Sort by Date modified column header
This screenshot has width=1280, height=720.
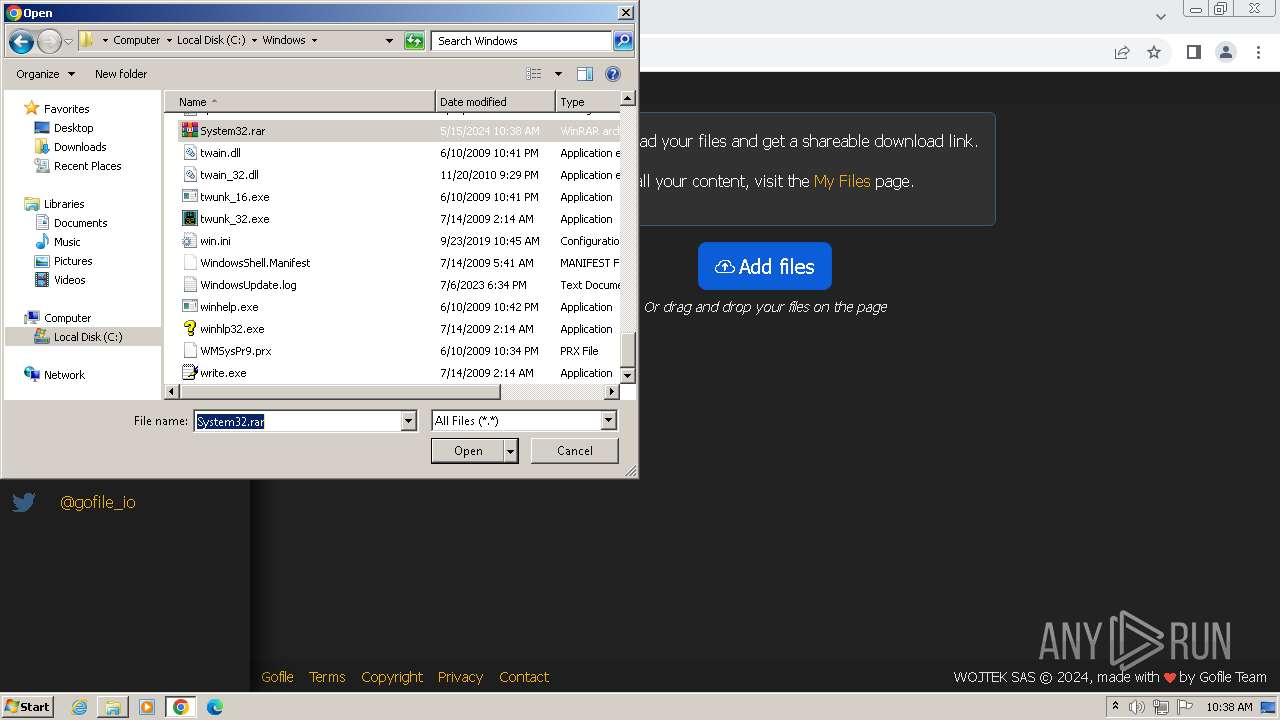pyautogui.click(x=495, y=102)
